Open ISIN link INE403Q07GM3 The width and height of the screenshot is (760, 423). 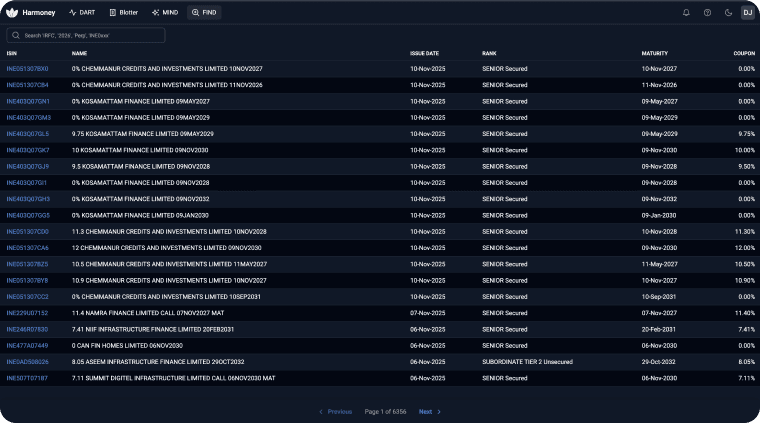(29, 118)
